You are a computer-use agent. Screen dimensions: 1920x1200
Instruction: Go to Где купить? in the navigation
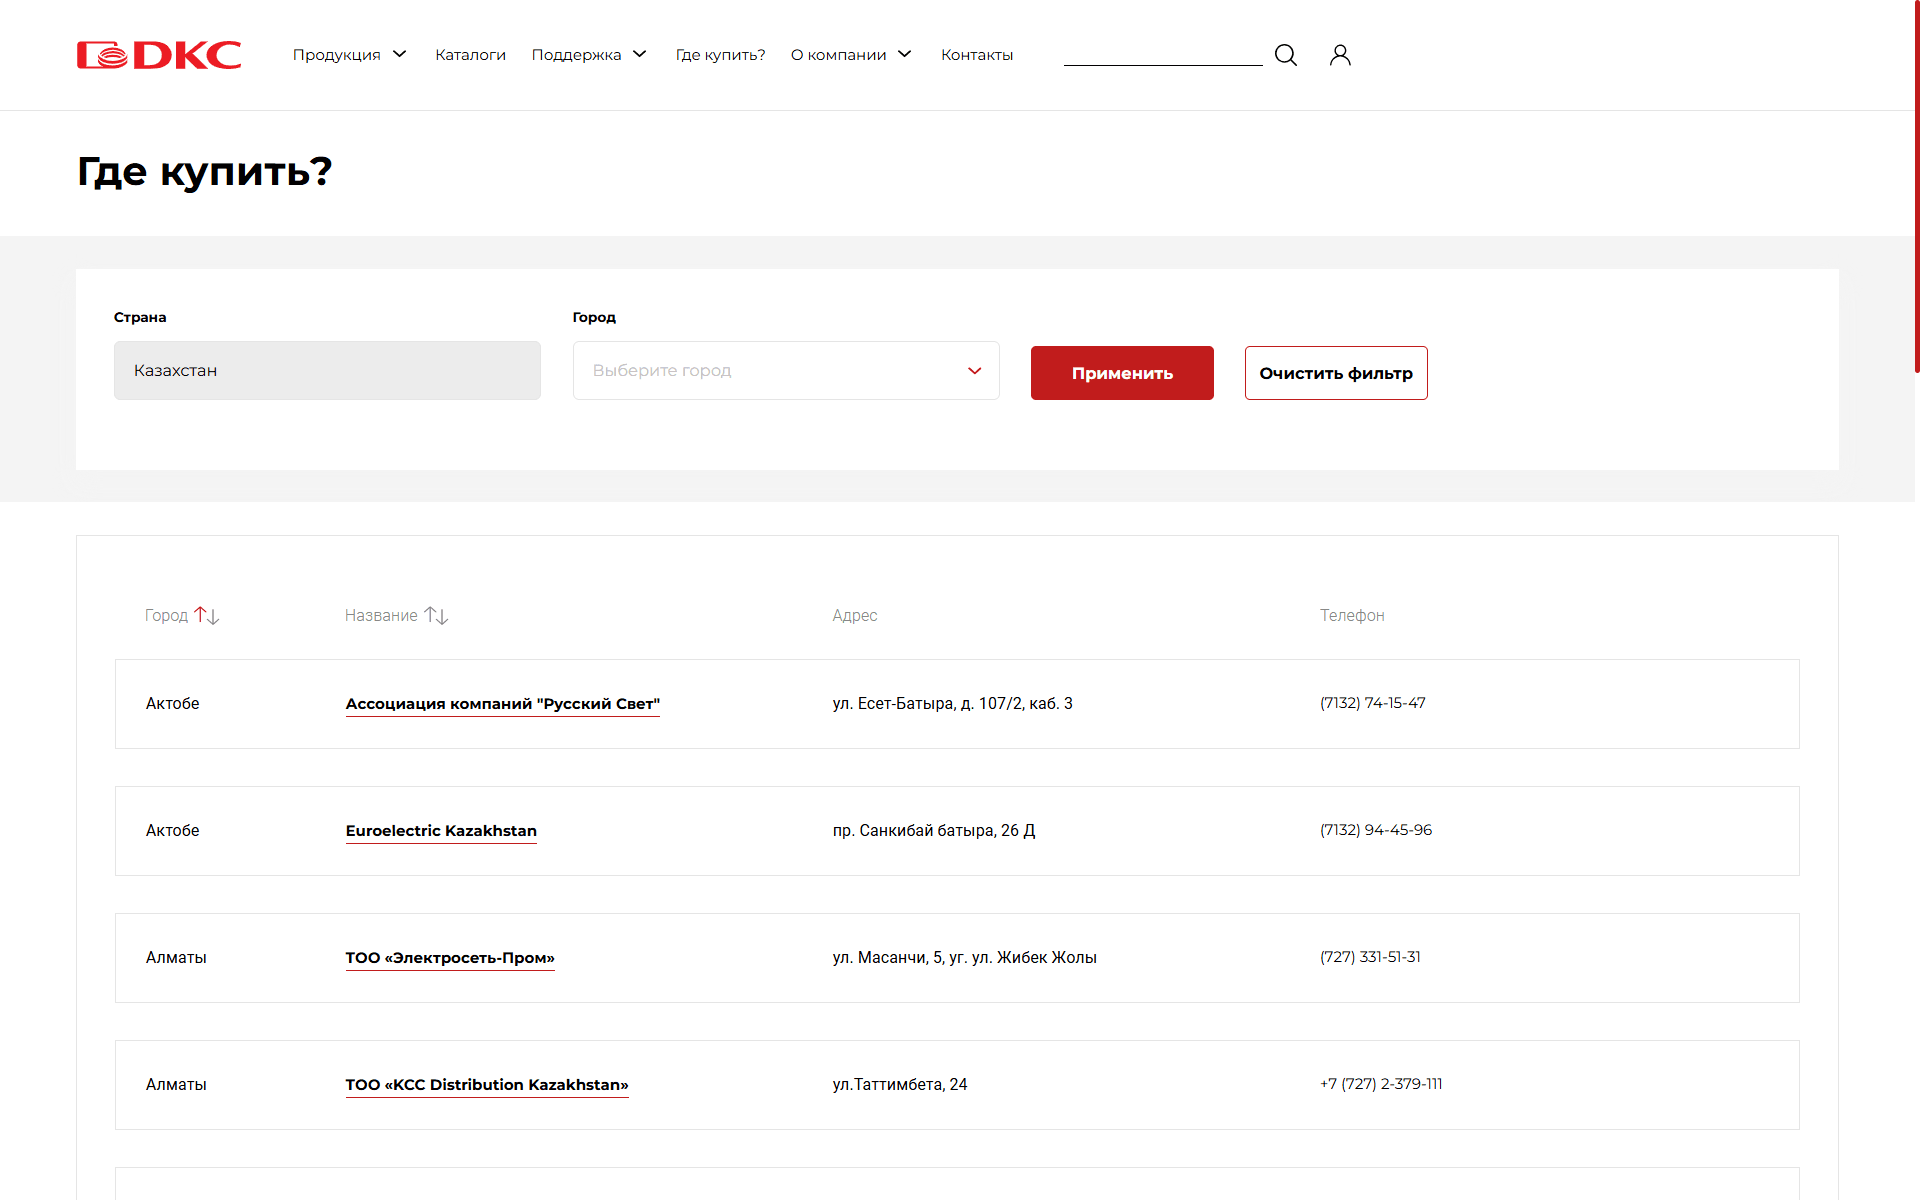[x=721, y=55]
